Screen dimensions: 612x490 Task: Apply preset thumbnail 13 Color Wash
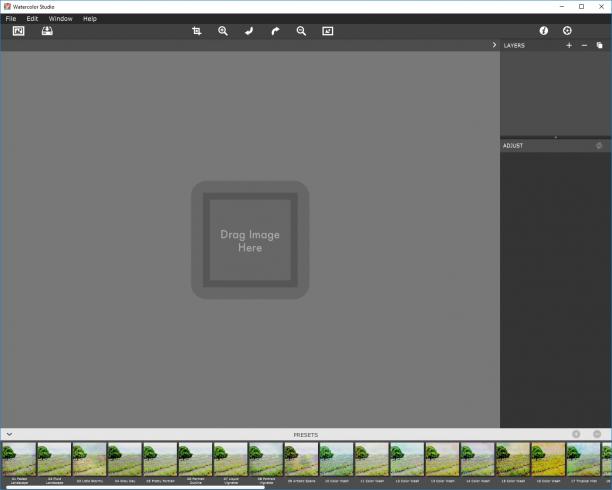click(x=442, y=459)
